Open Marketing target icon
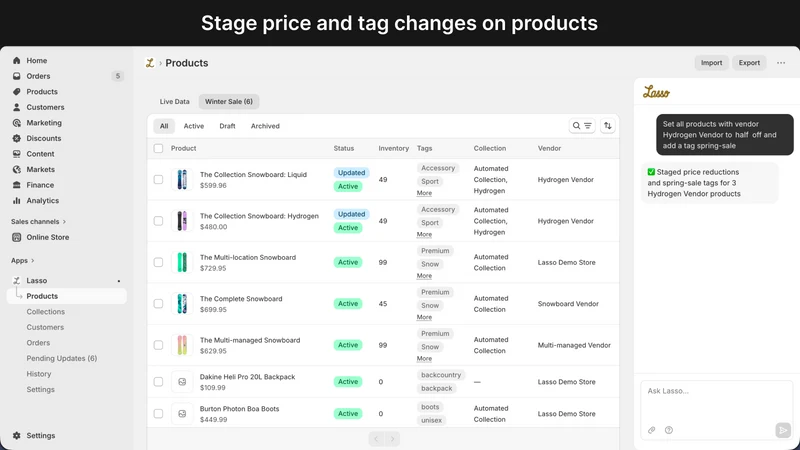This screenshot has width=800, height=450. coord(16,122)
